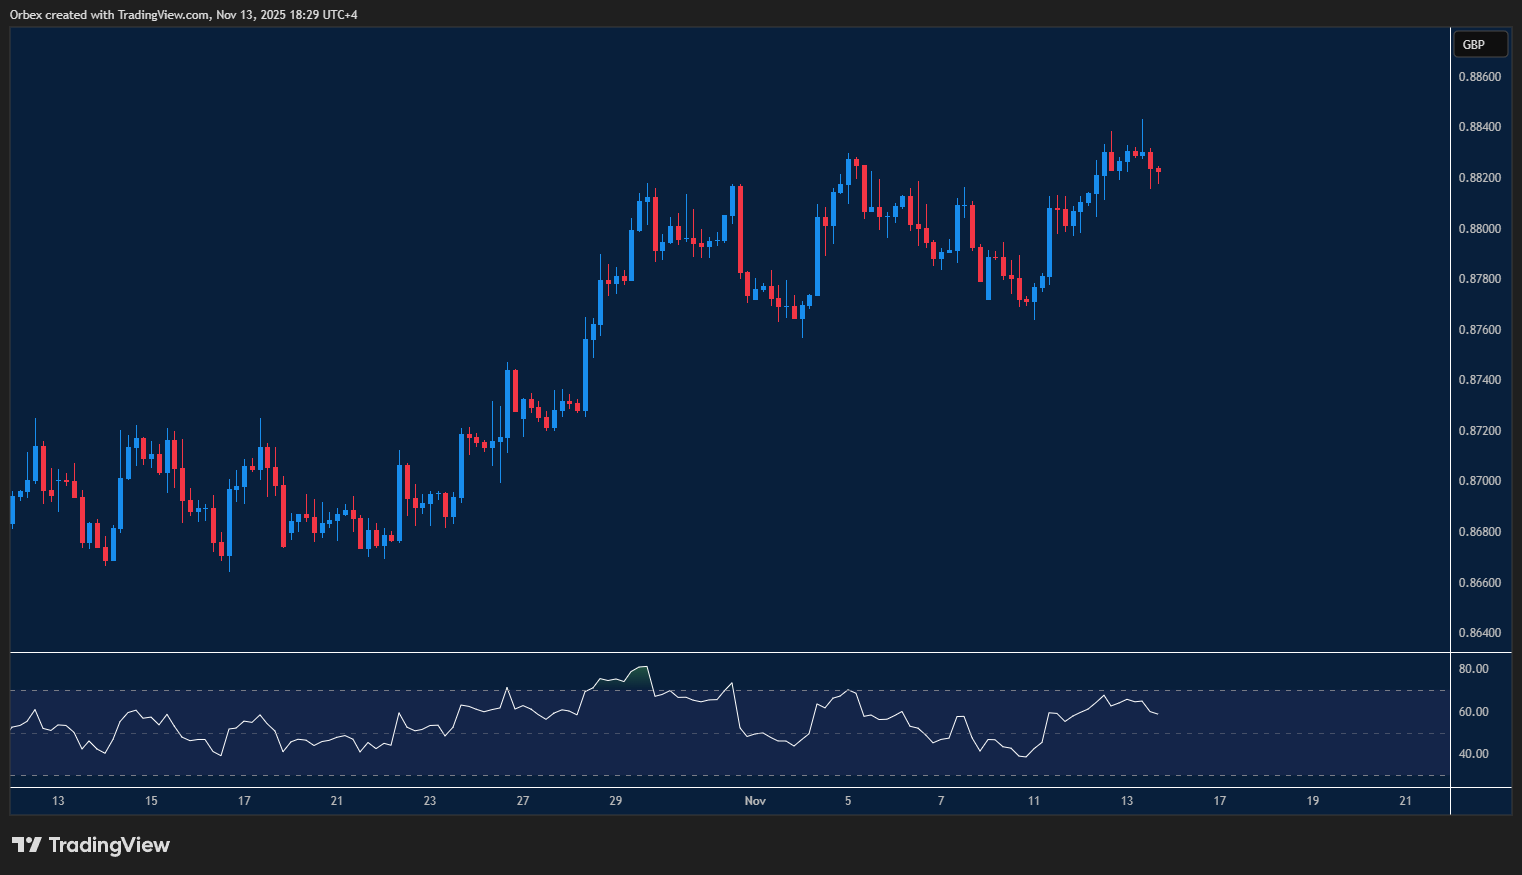Select the 60.00 RSI scale label
Screen dimensions: 1522x875
(1473, 712)
